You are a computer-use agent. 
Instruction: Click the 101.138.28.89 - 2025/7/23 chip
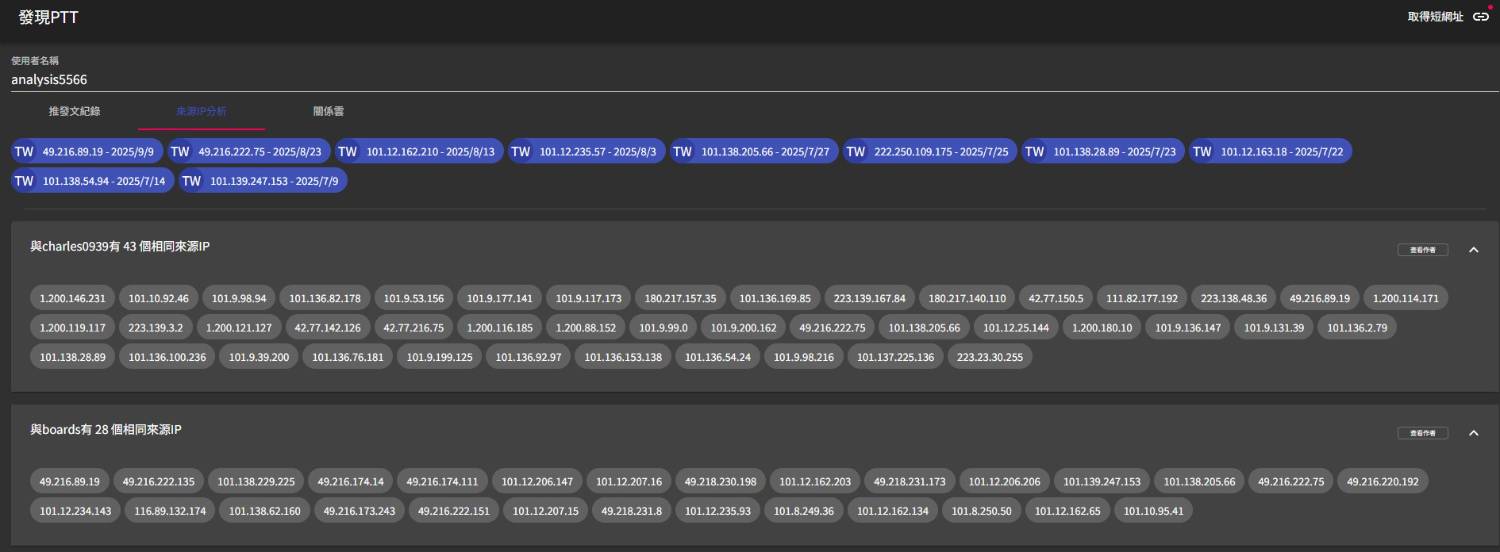[x=1114, y=152]
